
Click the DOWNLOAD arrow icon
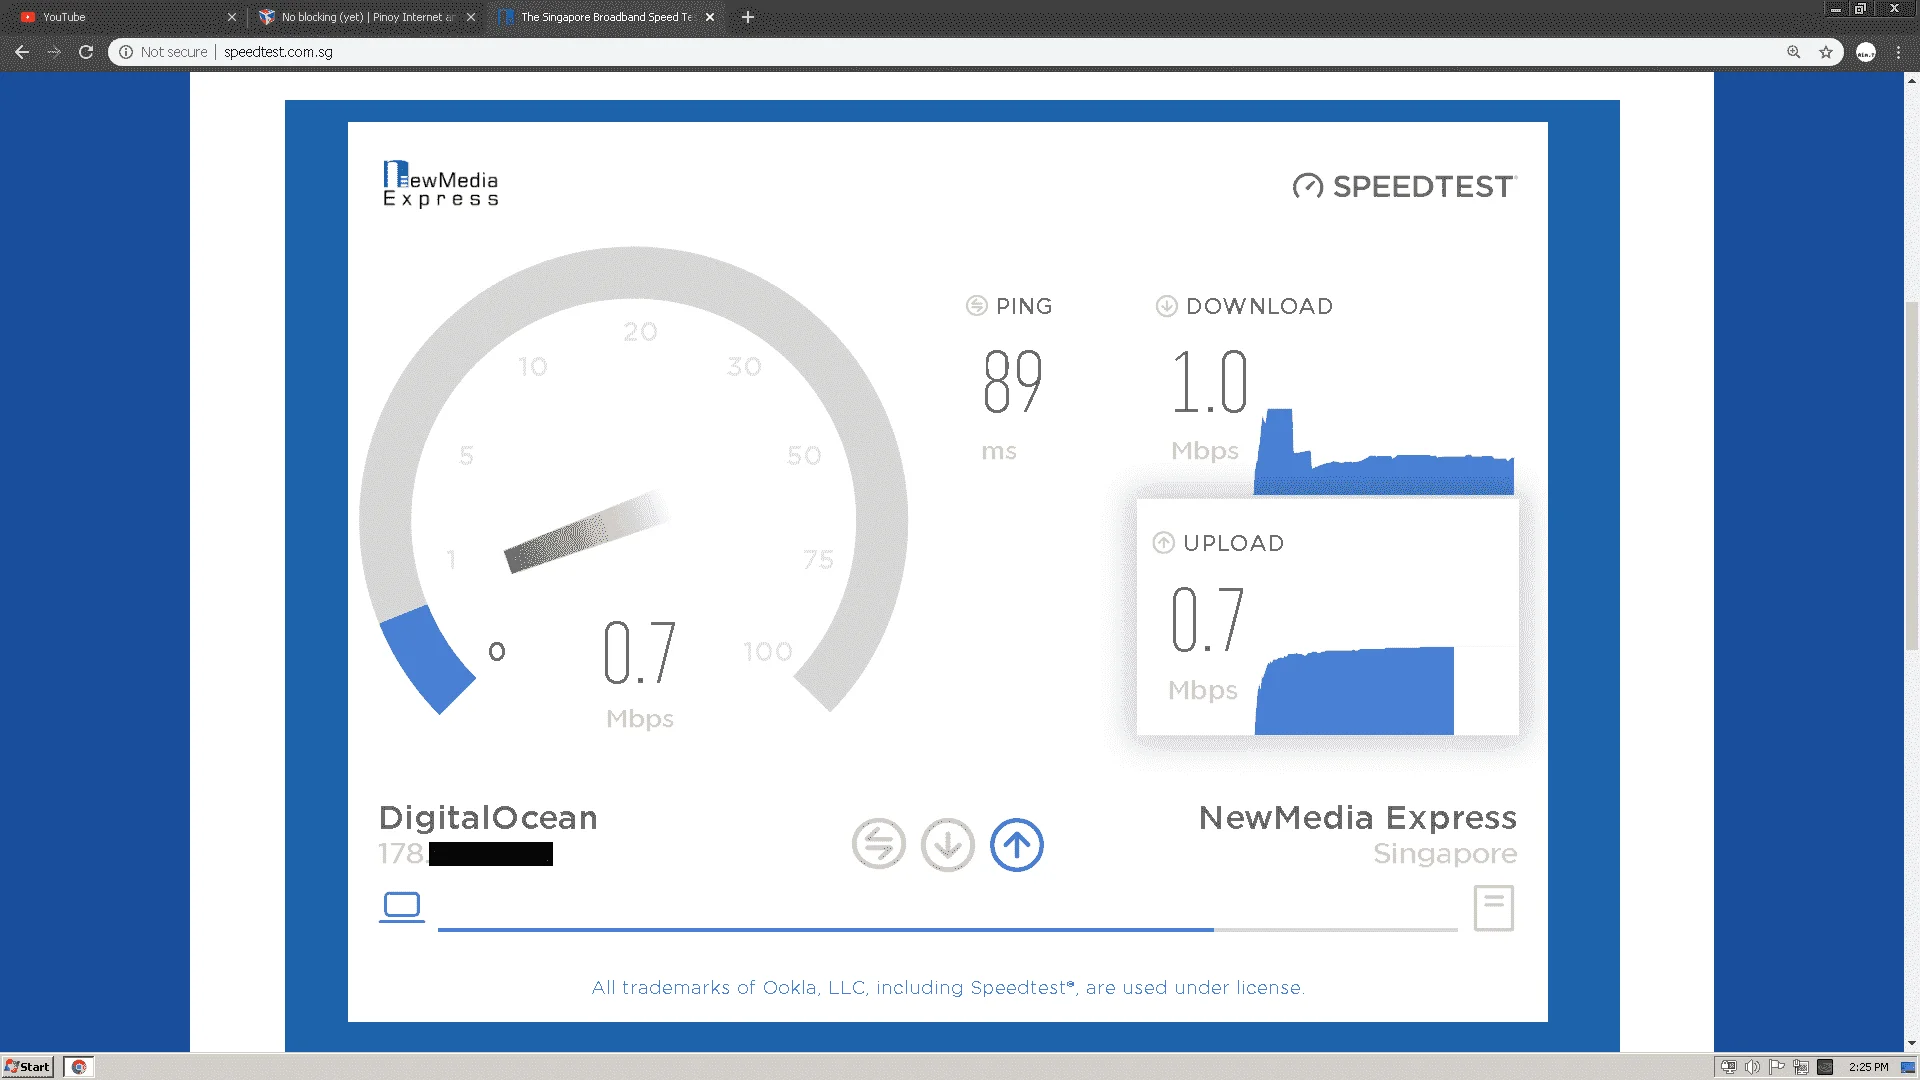(1166, 306)
